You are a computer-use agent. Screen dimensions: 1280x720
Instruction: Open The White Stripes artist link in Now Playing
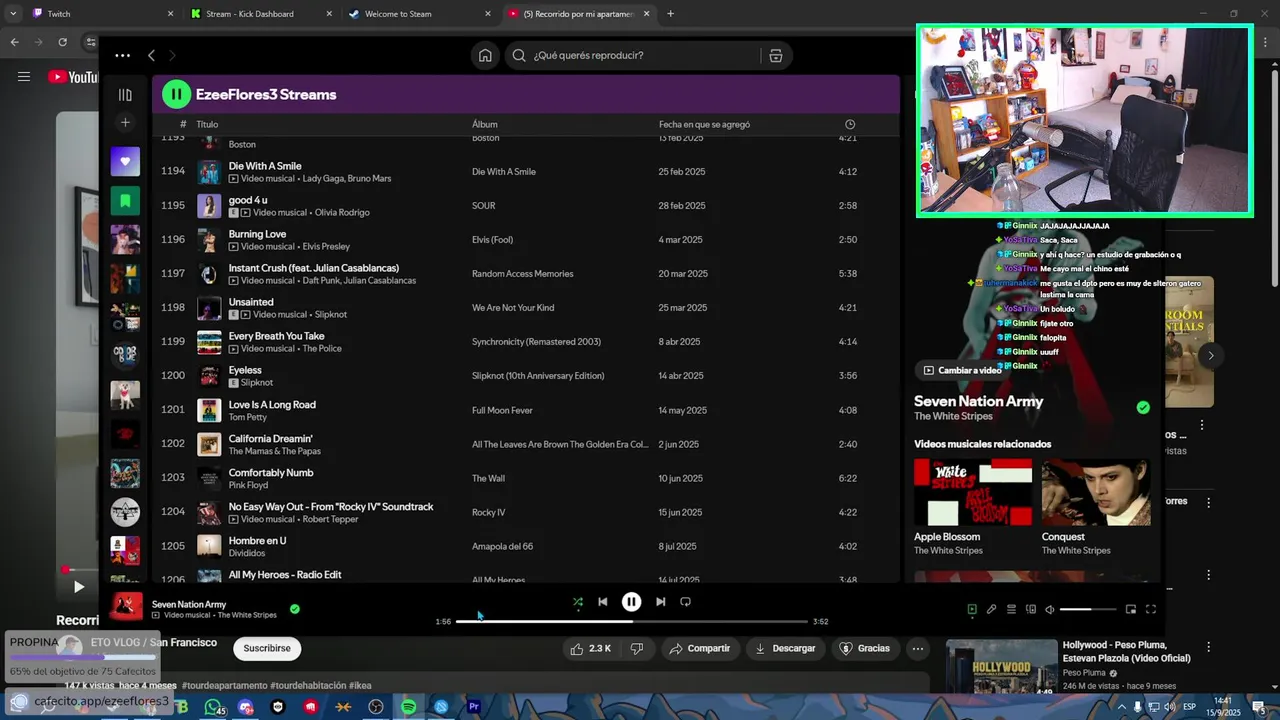pos(953,416)
